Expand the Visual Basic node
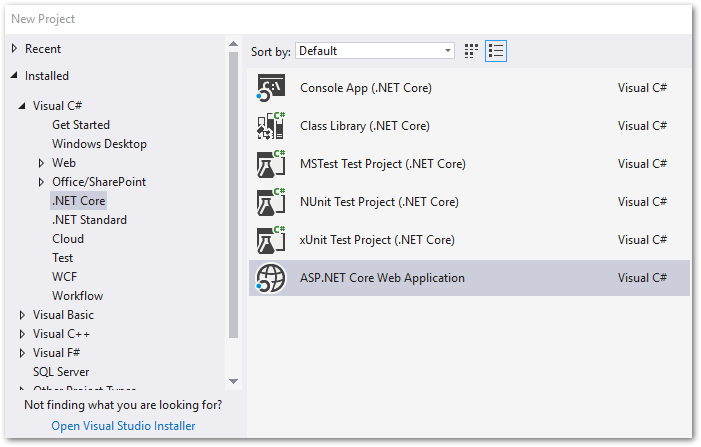This screenshot has height=447, width=701. (x=23, y=315)
